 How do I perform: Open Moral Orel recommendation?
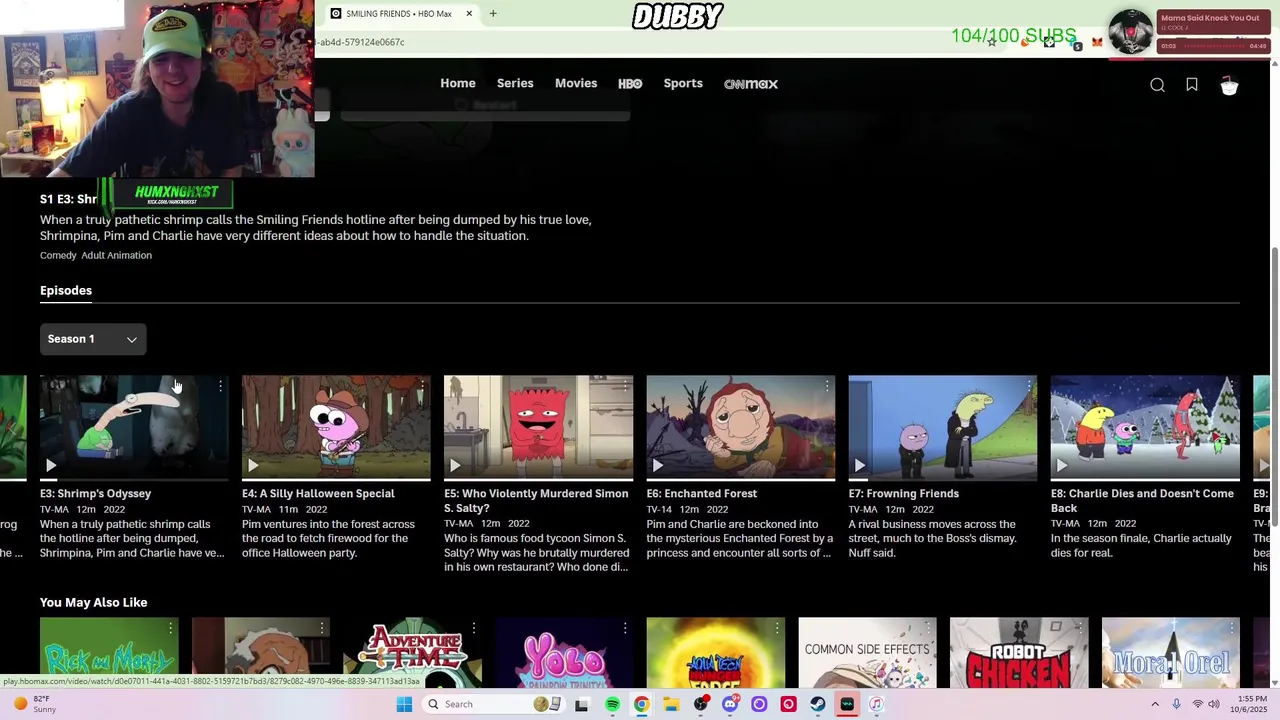(x=1171, y=654)
